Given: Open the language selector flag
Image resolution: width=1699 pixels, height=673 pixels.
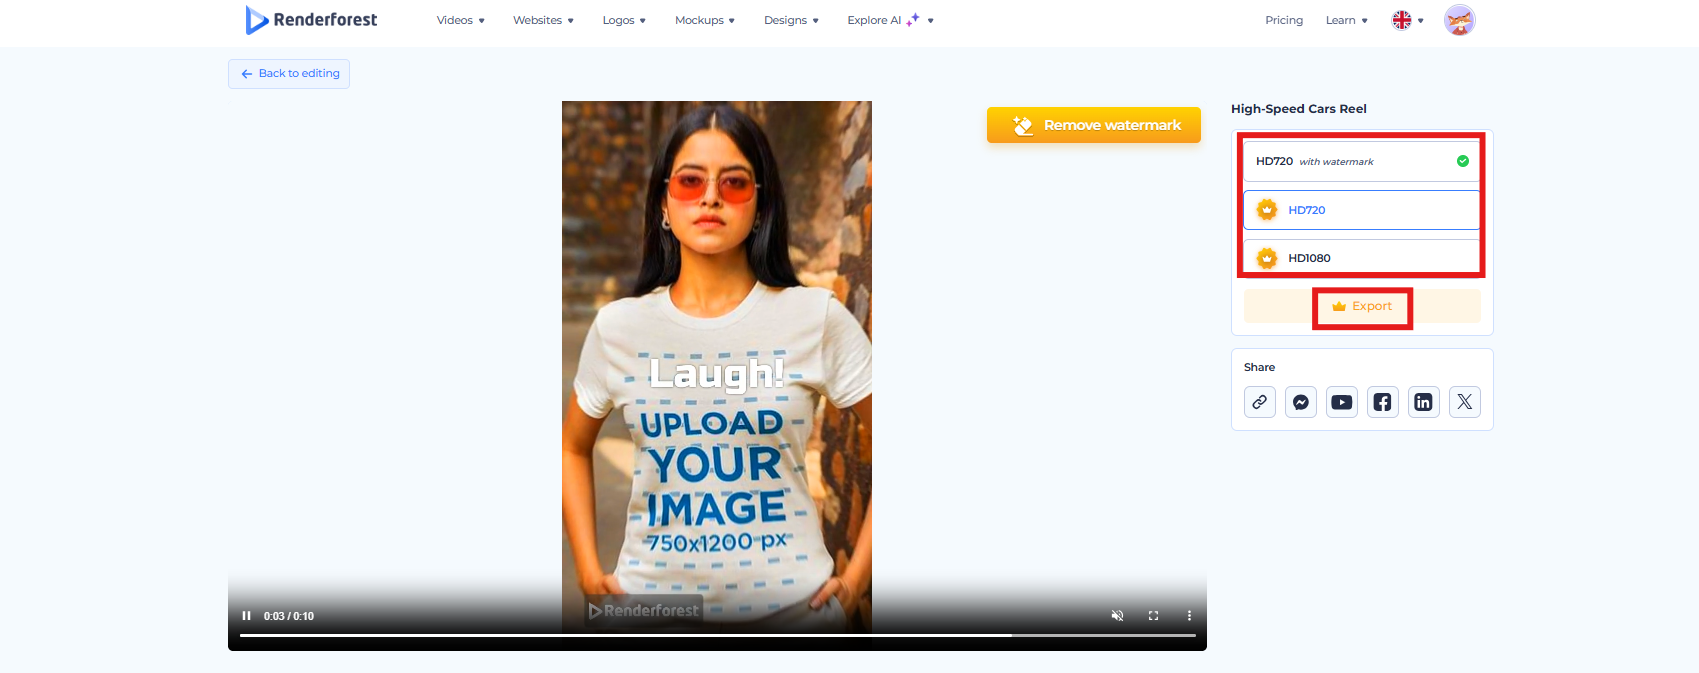Looking at the screenshot, I should pos(1407,20).
